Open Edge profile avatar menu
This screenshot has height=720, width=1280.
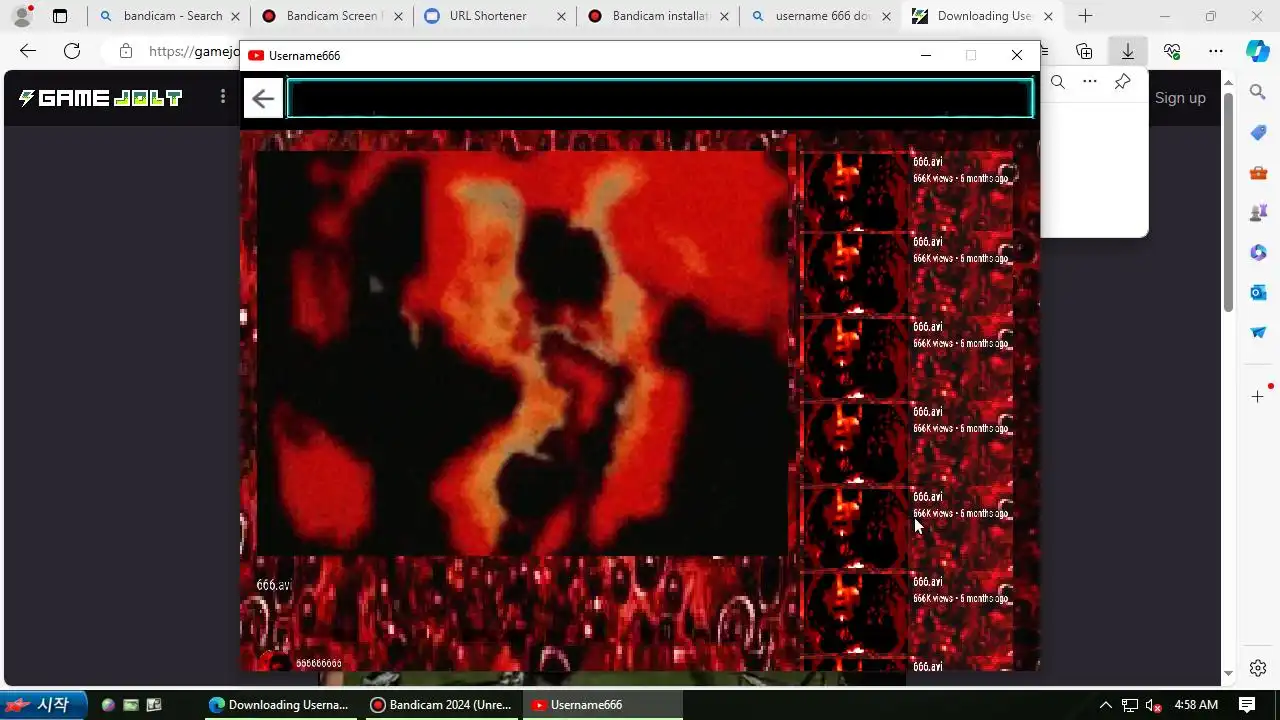click(x=21, y=16)
